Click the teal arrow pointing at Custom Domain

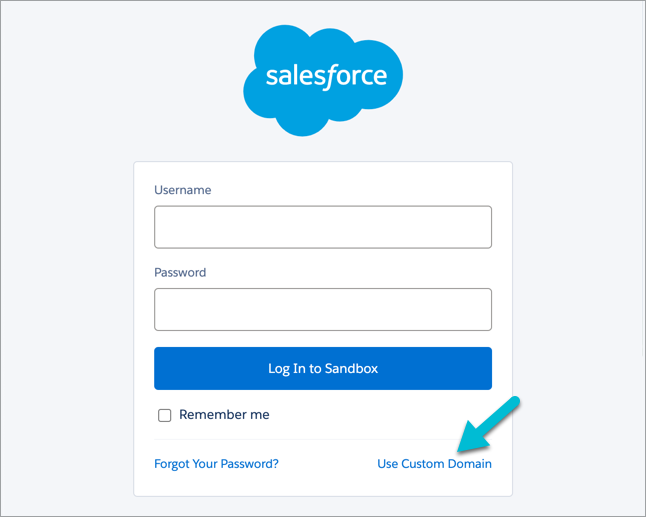[x=489, y=424]
